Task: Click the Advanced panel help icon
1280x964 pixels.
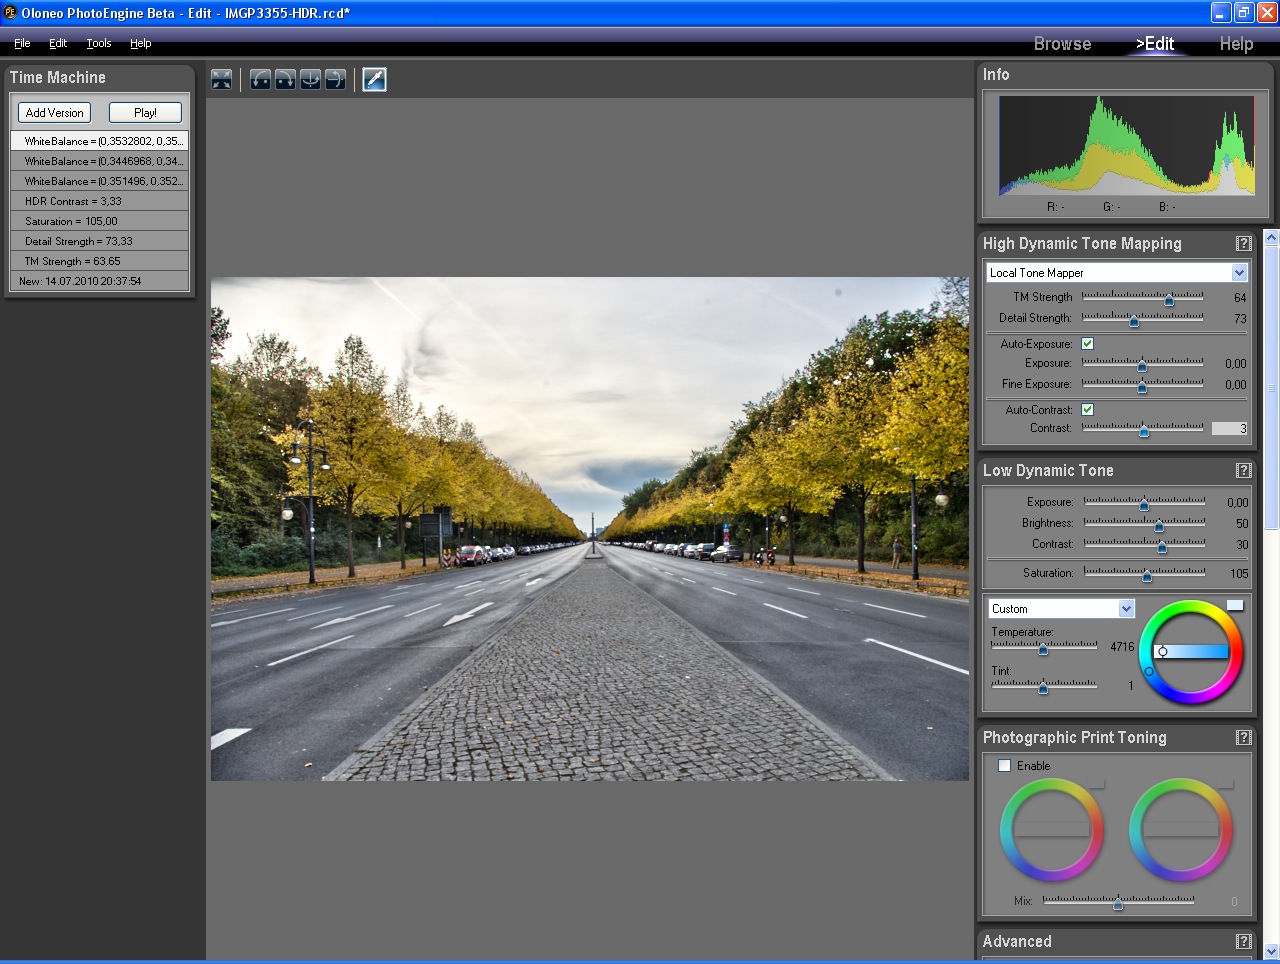Action: (x=1243, y=941)
